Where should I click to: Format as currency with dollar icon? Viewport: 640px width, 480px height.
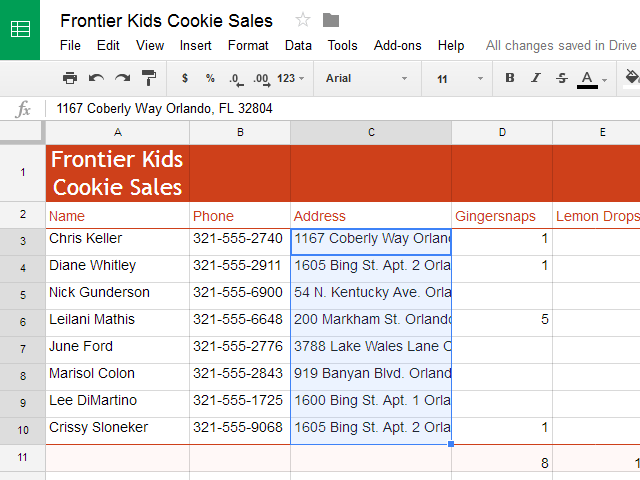pyautogui.click(x=184, y=78)
